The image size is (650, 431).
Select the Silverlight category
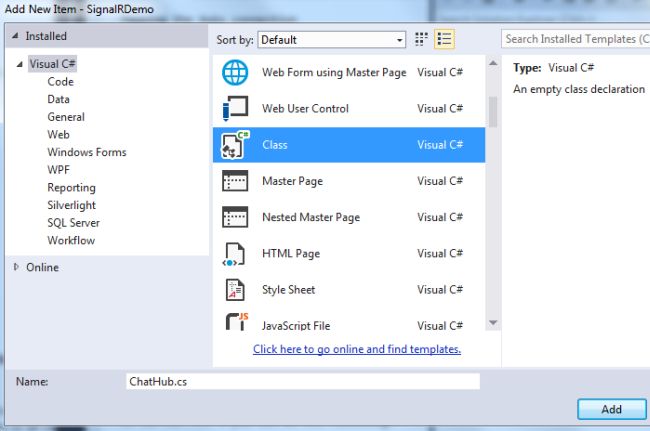71,205
